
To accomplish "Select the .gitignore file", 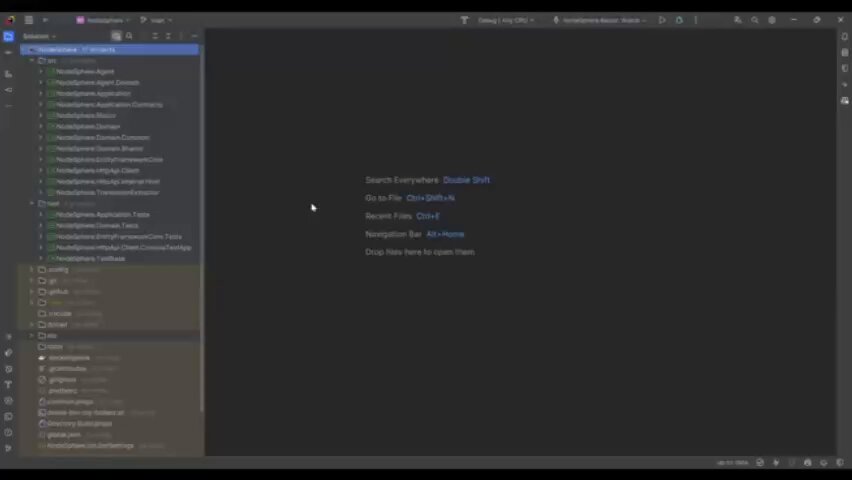I will pos(62,380).
